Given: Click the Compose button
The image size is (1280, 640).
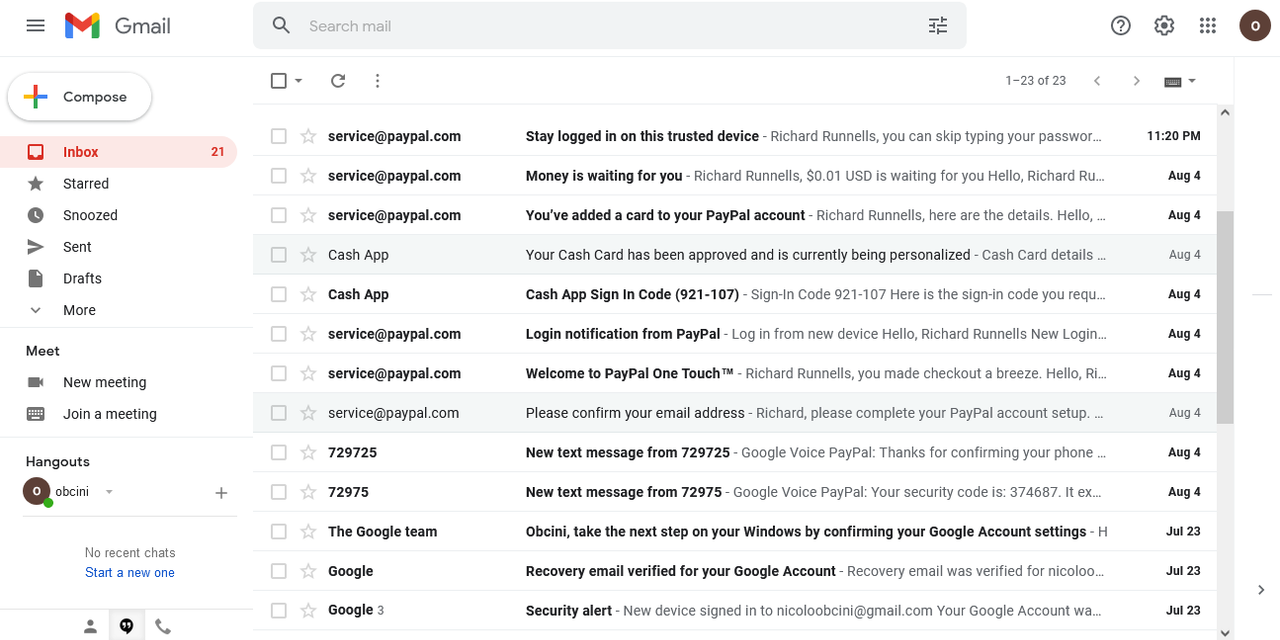Looking at the screenshot, I should tap(80, 97).
